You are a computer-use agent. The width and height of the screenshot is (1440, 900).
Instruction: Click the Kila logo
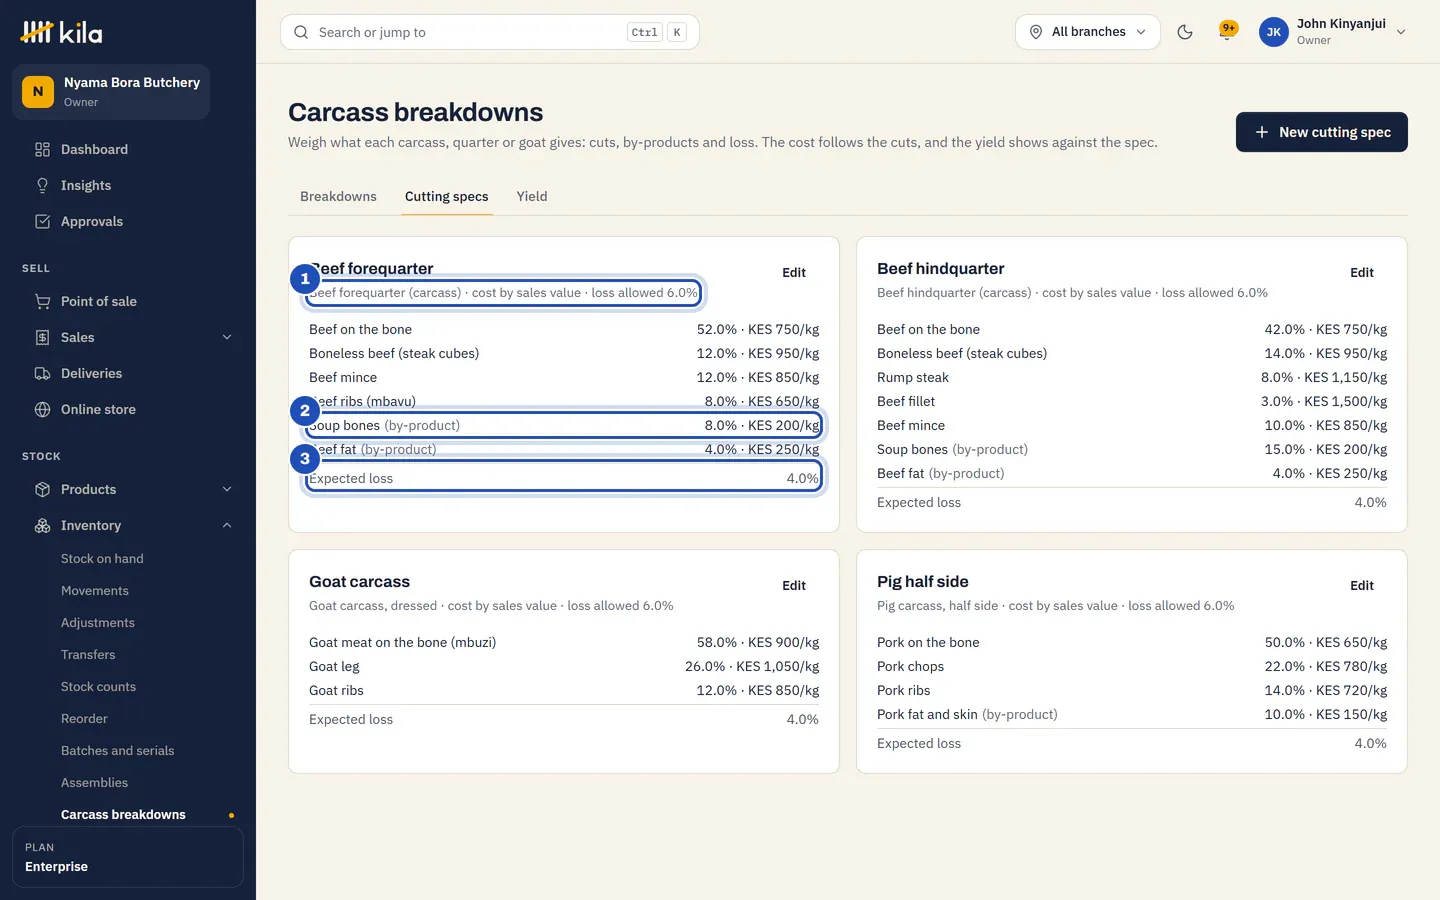pos(61,32)
